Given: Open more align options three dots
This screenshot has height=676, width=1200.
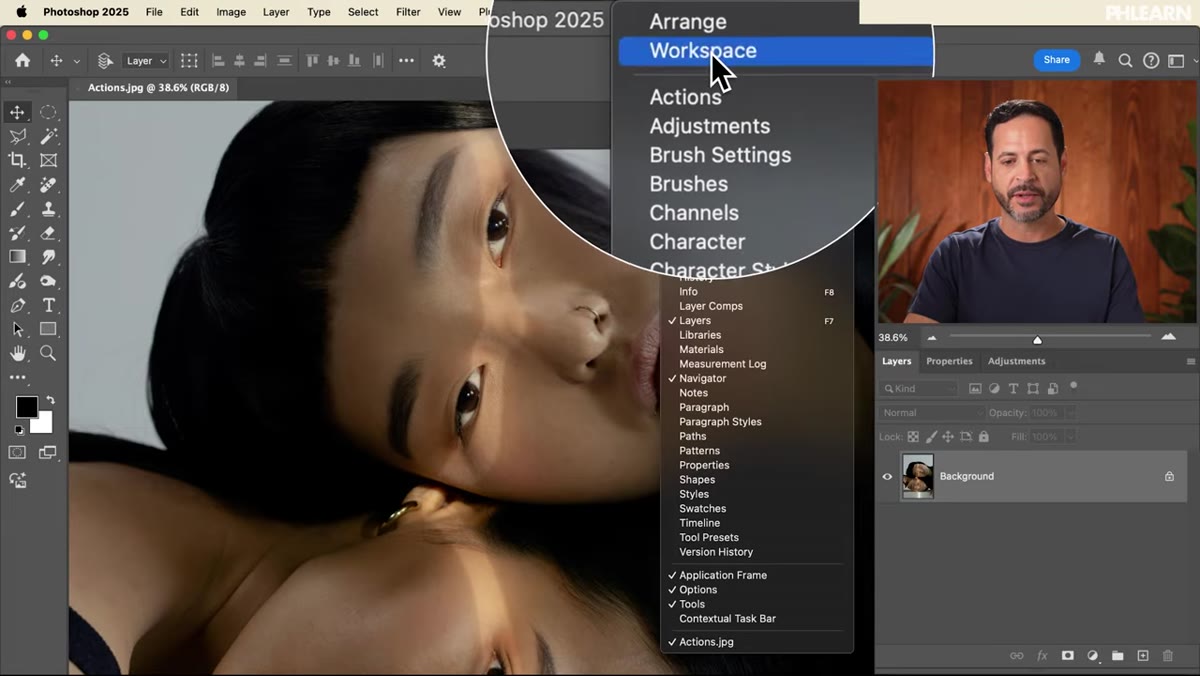Looking at the screenshot, I should 406,61.
